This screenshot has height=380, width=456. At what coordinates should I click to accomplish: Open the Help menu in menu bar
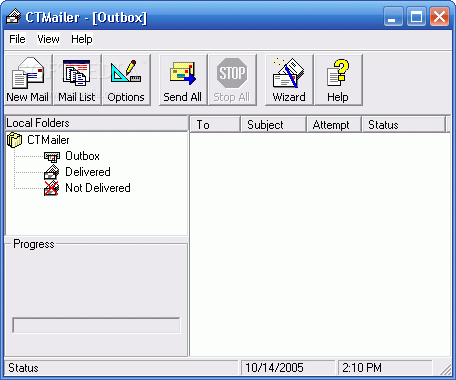click(82, 39)
